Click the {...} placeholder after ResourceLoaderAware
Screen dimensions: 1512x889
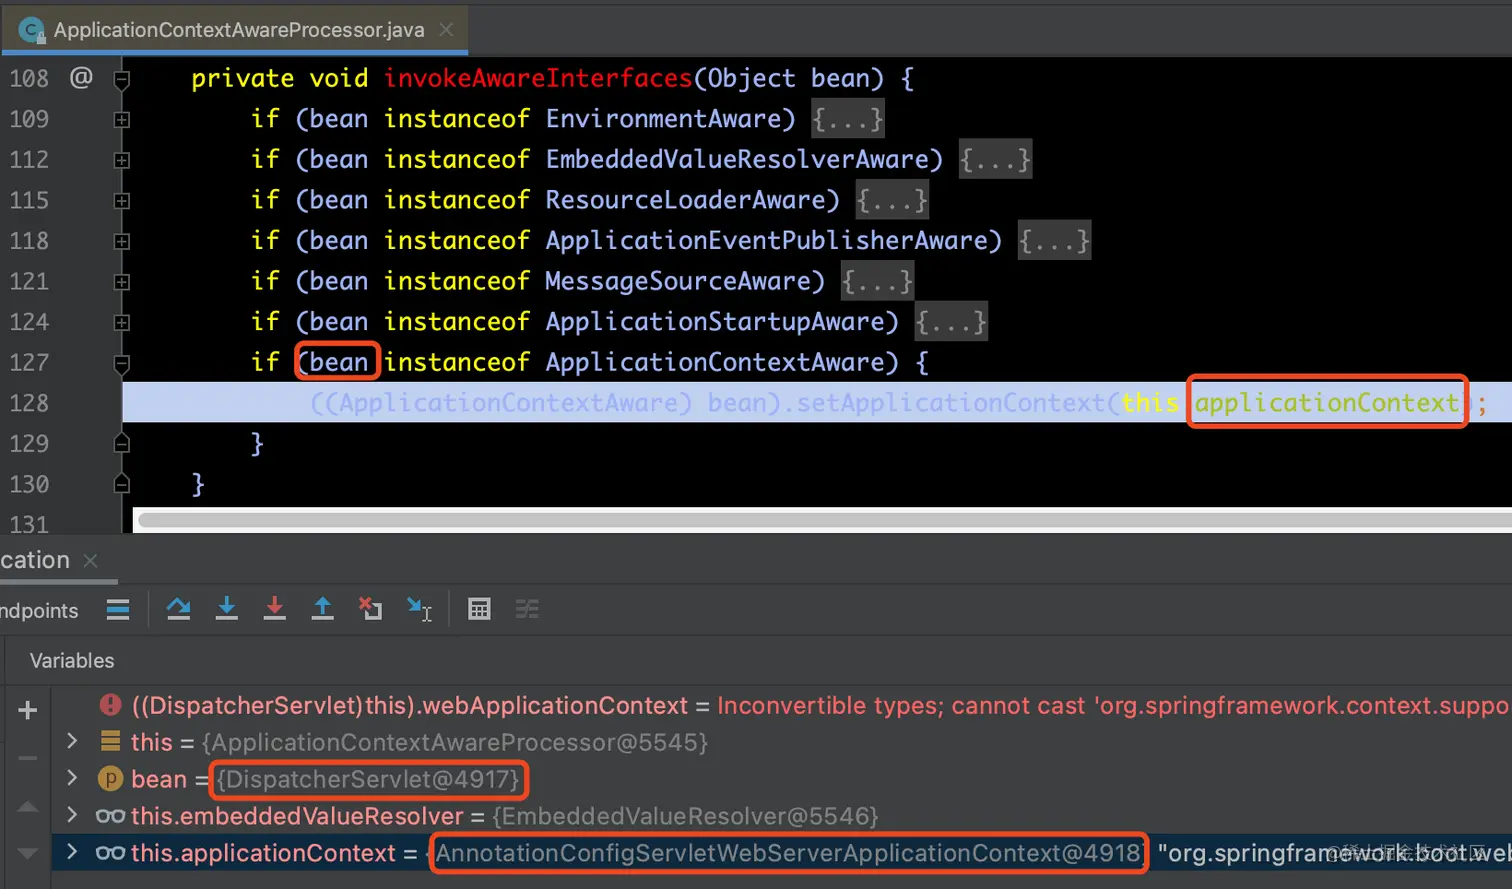[x=892, y=200]
